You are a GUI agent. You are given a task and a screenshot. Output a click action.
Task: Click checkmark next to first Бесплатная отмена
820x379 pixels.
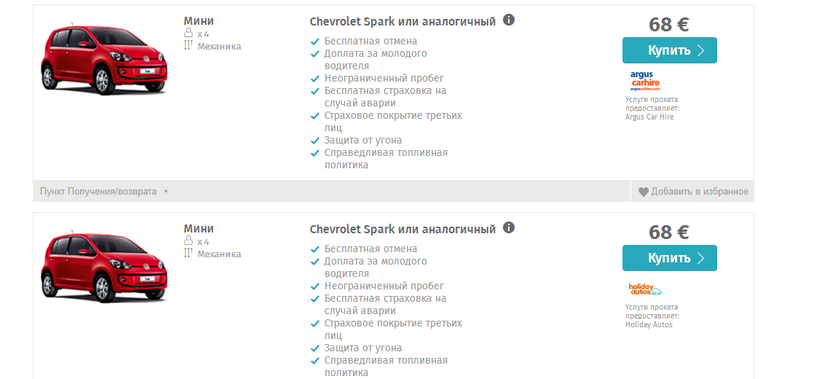point(315,41)
